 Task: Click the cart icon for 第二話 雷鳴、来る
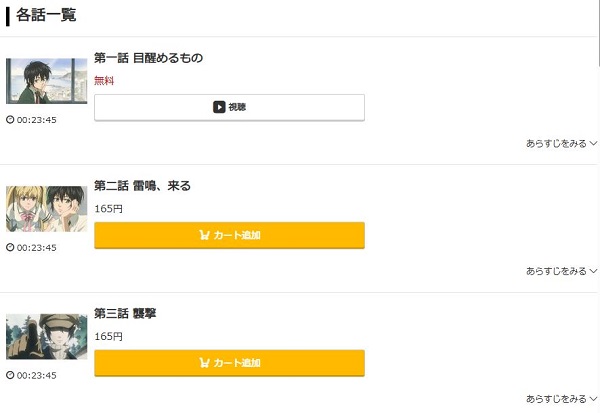pos(205,235)
